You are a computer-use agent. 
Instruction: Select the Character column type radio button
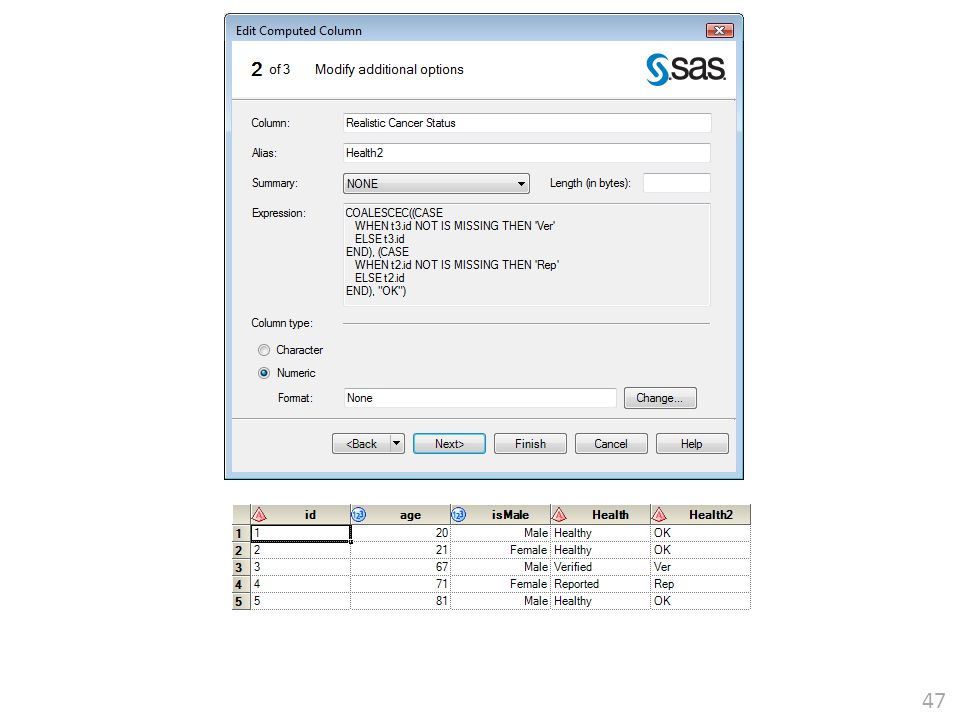click(264, 350)
